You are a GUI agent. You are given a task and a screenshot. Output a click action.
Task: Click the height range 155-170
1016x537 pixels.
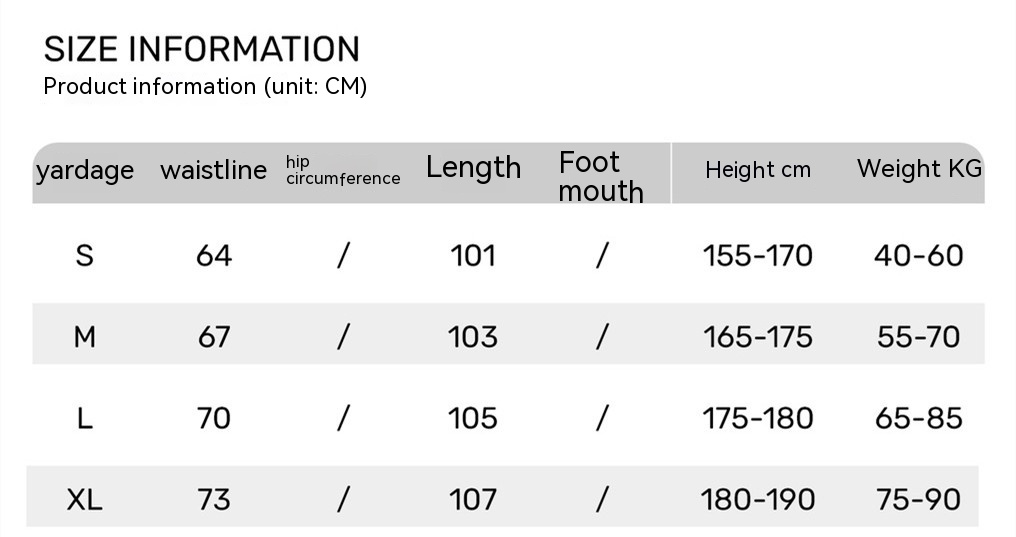click(x=757, y=256)
